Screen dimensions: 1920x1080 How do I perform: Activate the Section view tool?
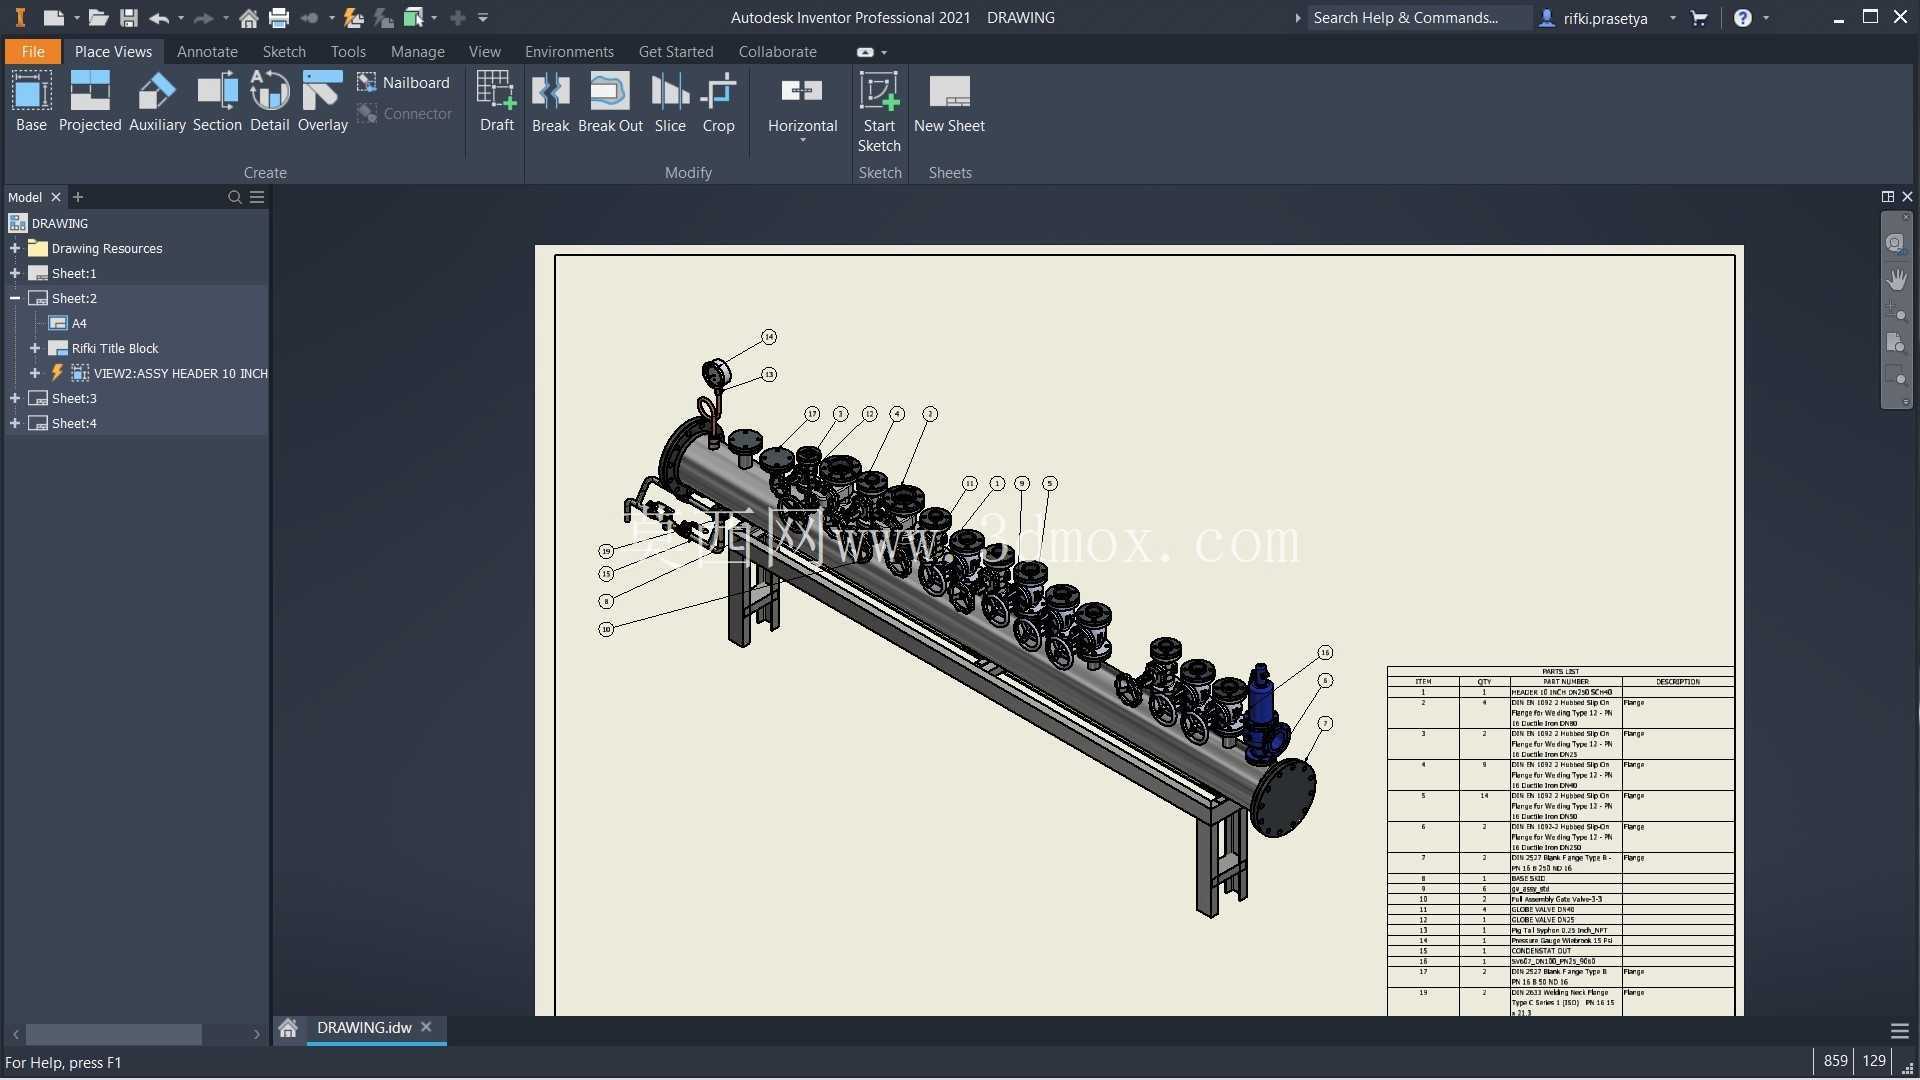(217, 101)
